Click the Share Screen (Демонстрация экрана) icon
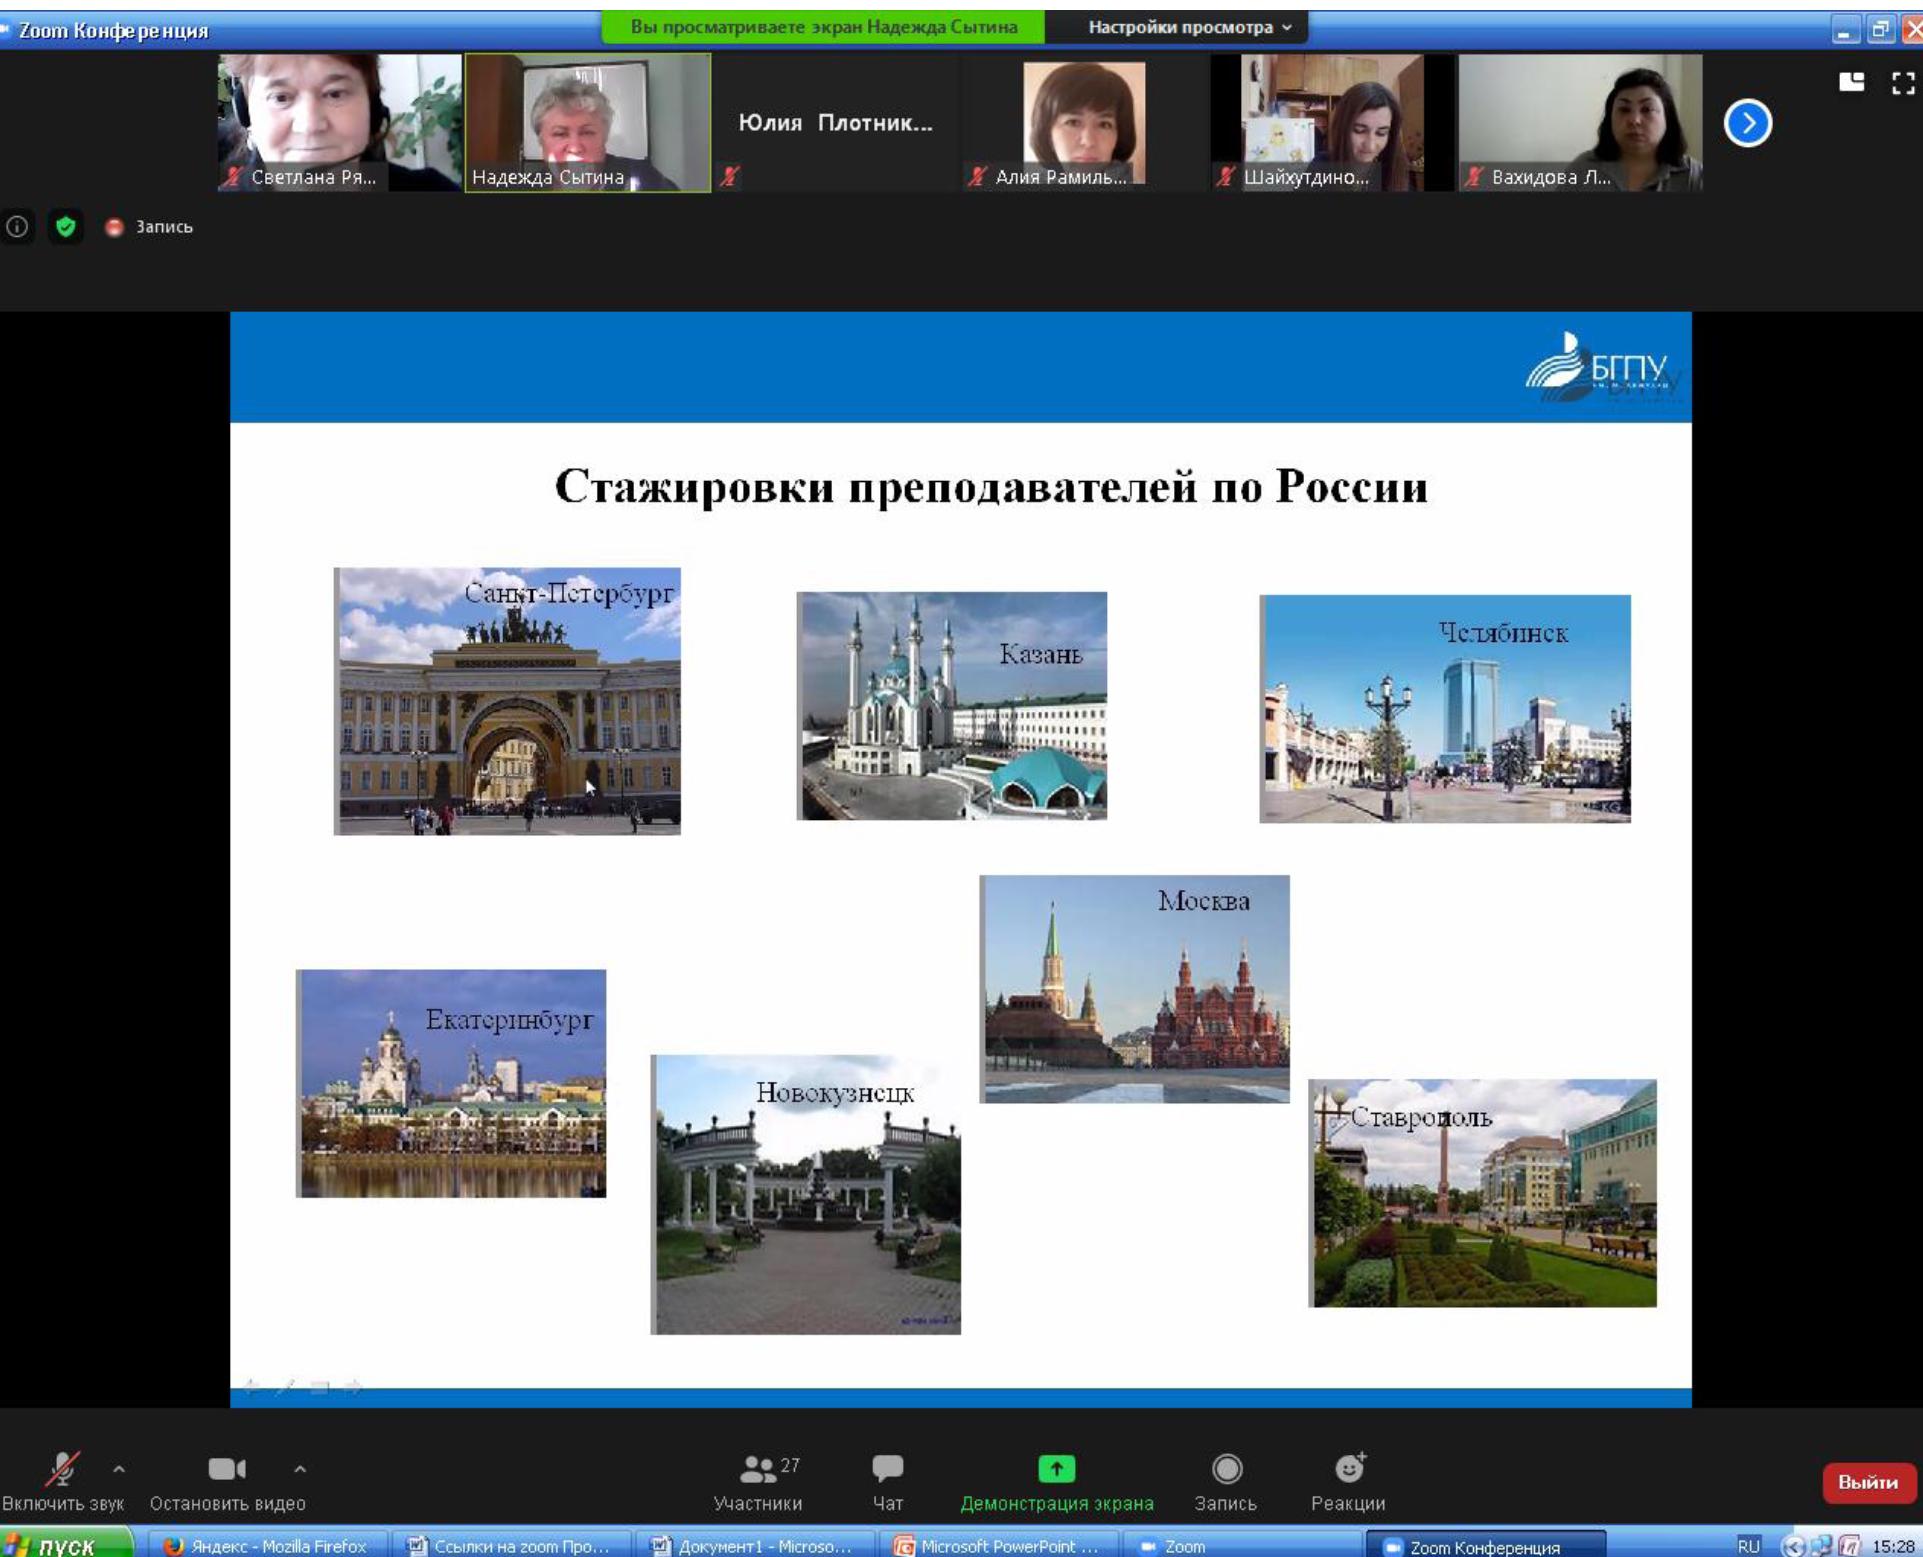The height and width of the screenshot is (1557, 1923). (x=1056, y=1468)
